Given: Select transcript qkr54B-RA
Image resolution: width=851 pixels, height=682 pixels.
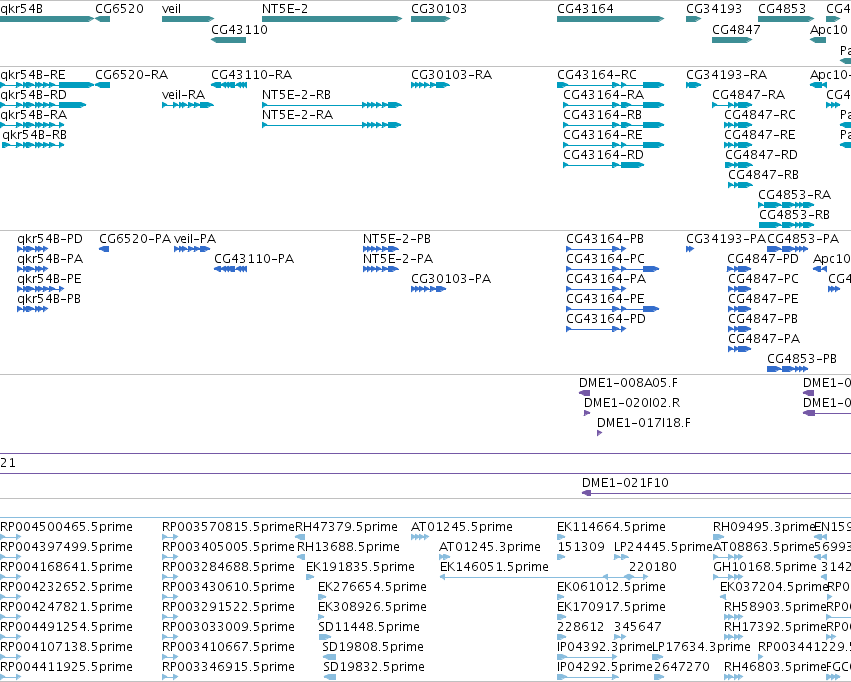Looking at the screenshot, I should tap(32, 125).
